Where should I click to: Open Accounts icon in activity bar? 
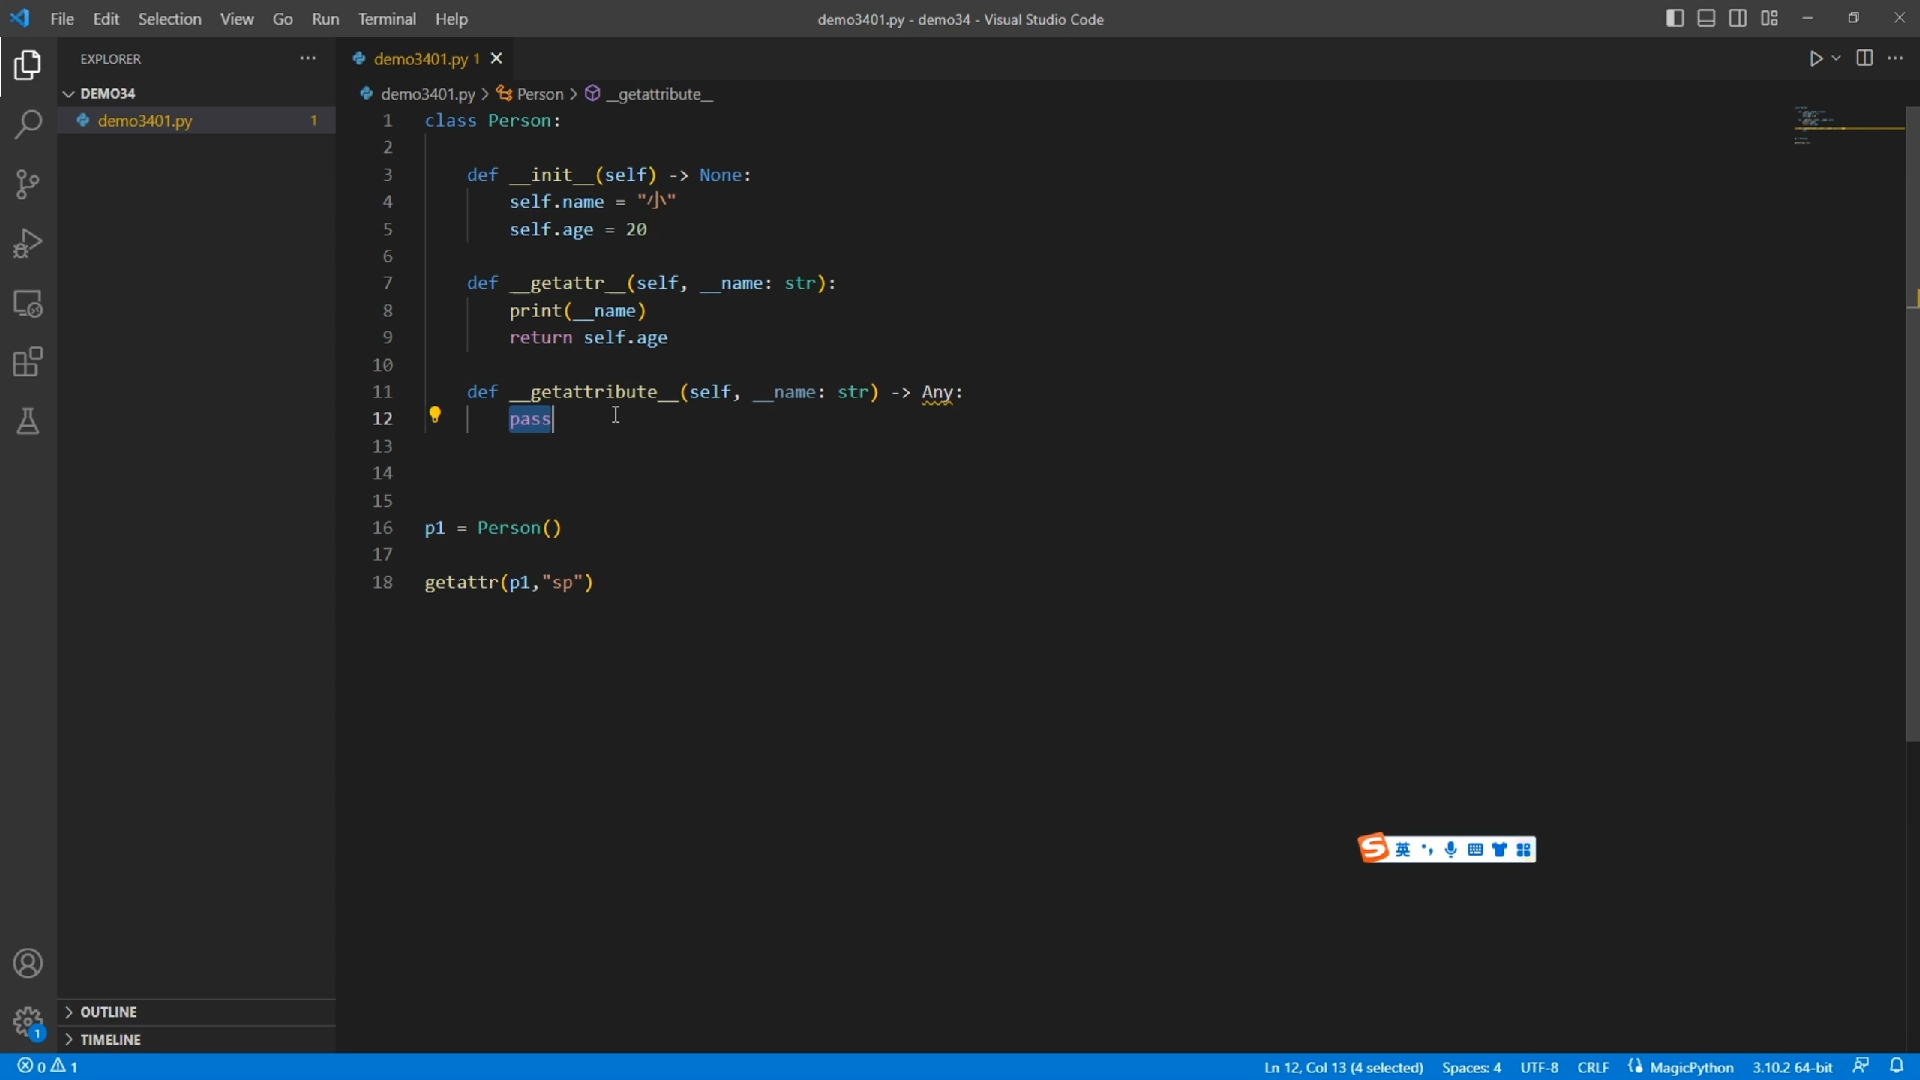point(28,963)
